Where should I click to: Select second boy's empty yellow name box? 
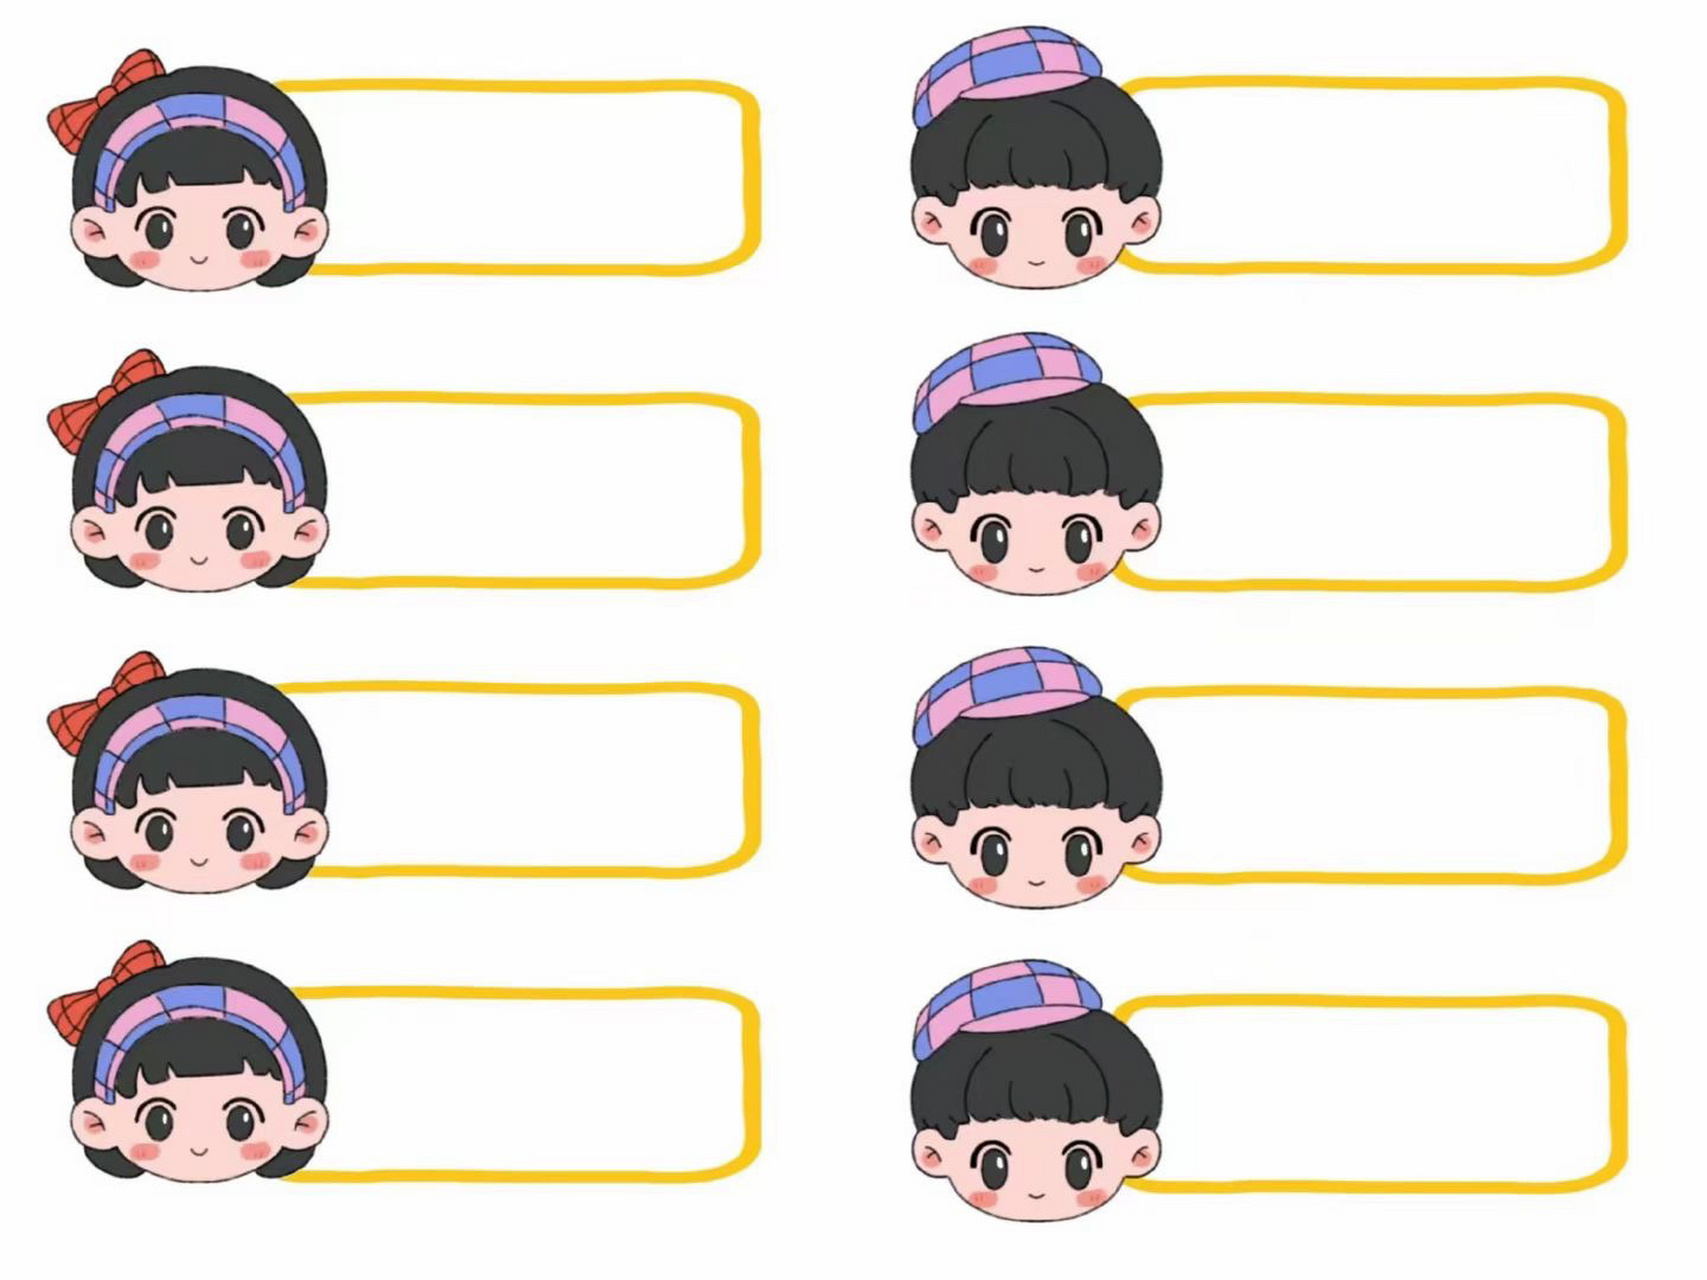pos(1370,491)
